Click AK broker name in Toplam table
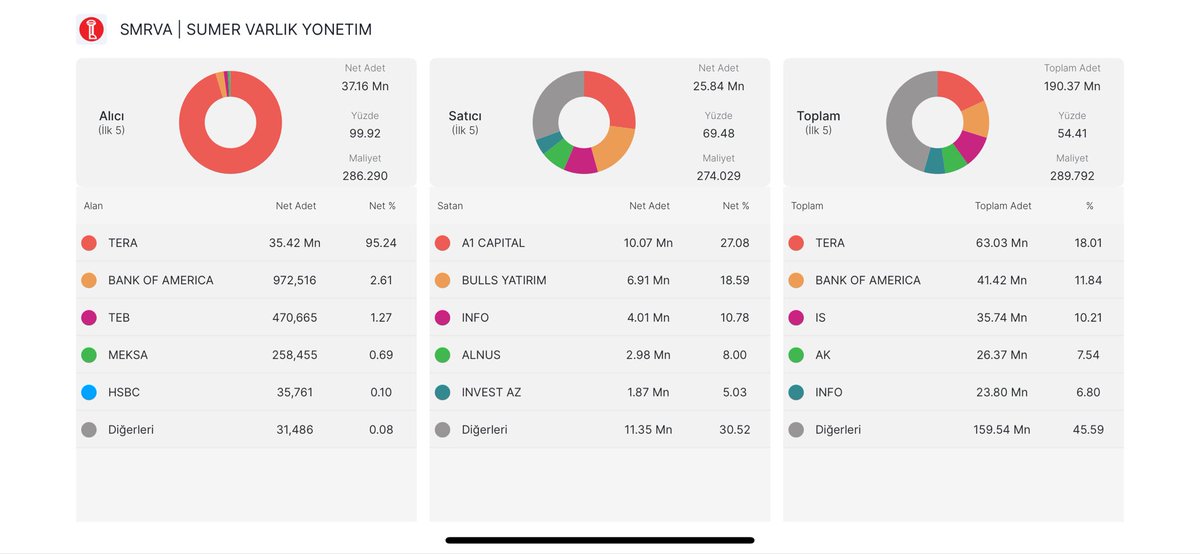Viewport: 1200px width, 554px height. point(823,355)
